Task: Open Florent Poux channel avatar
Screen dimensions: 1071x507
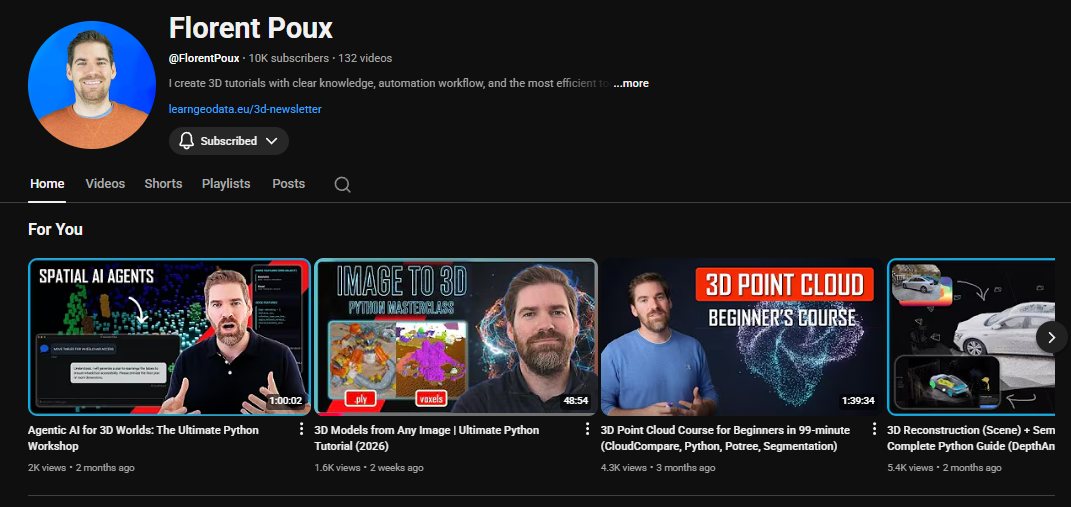Action: pos(92,85)
